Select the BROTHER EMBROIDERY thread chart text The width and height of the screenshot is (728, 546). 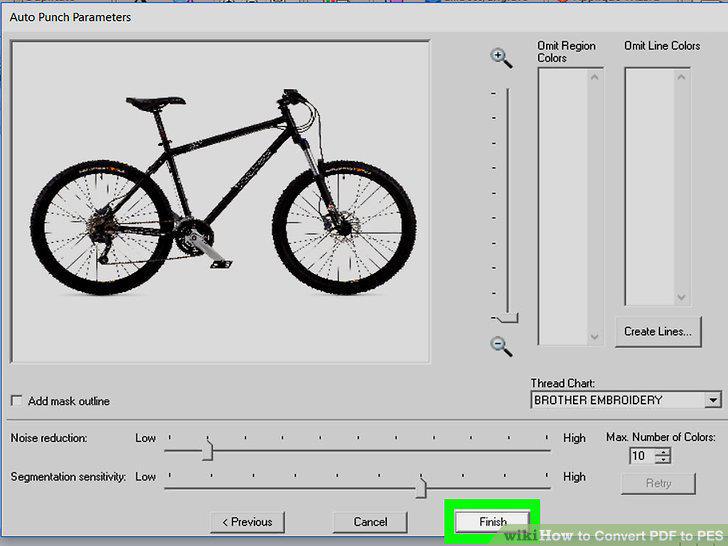pyautogui.click(x=598, y=400)
